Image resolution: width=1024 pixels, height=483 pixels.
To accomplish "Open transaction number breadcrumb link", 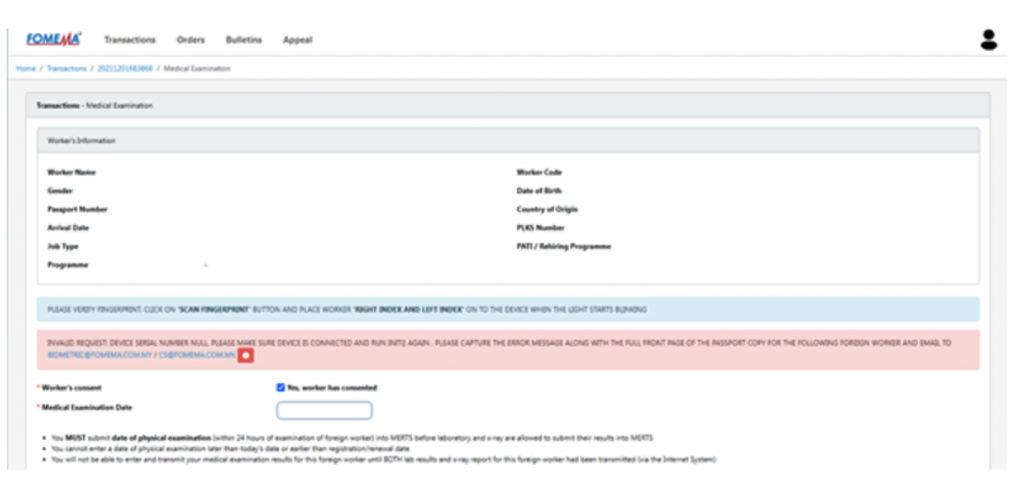I will click(x=126, y=68).
